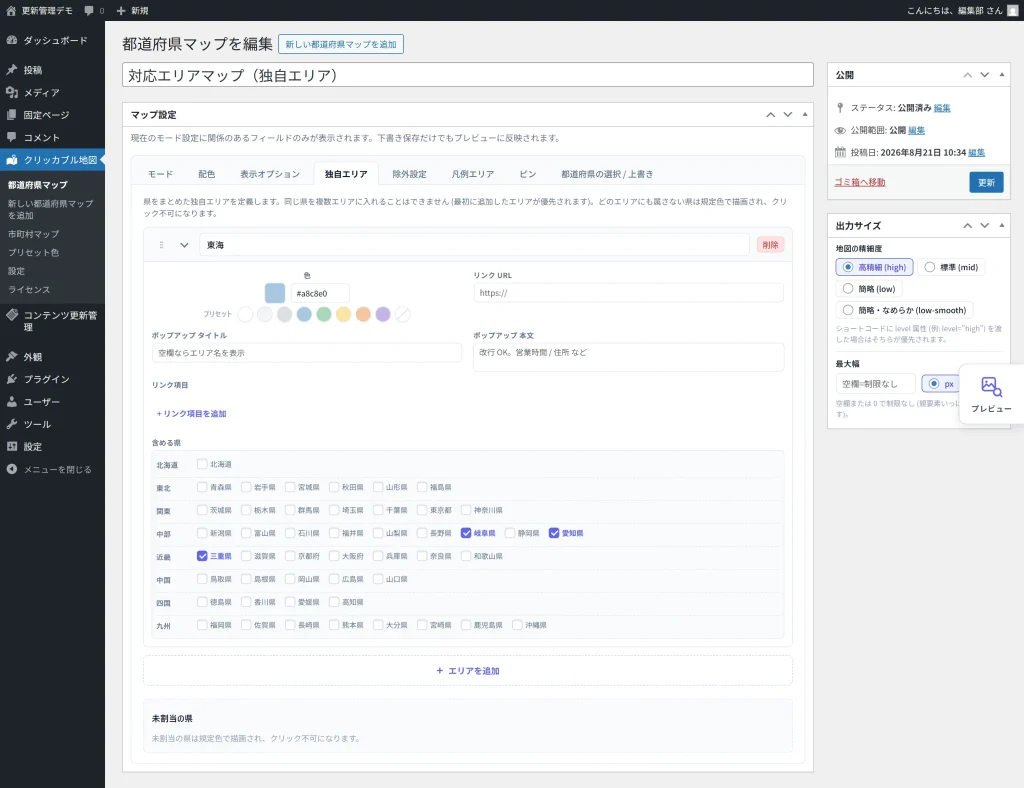Select the 標準 (mid) radio option
The width and height of the screenshot is (1024, 788).
pyautogui.click(x=929, y=267)
